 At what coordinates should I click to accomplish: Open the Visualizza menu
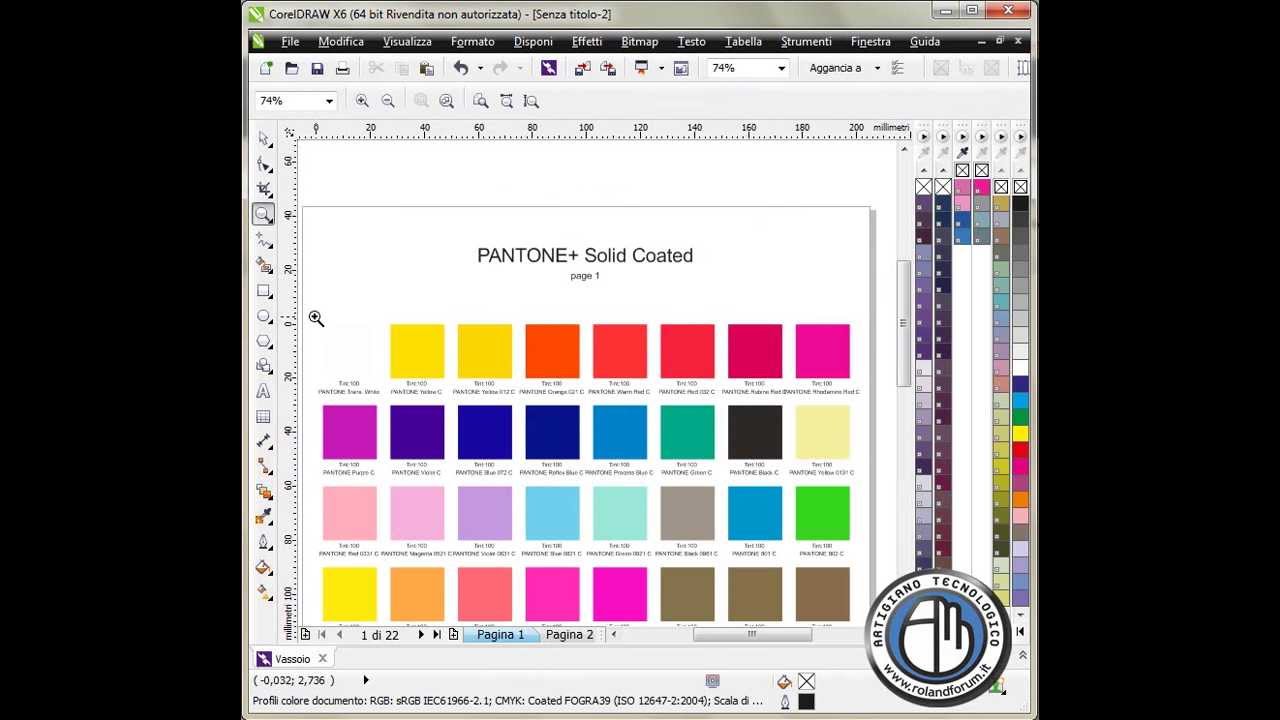(407, 42)
